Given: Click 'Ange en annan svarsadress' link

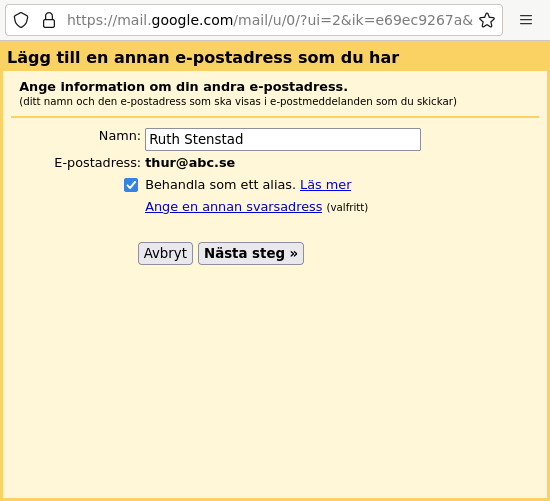Looking at the screenshot, I should click(234, 207).
